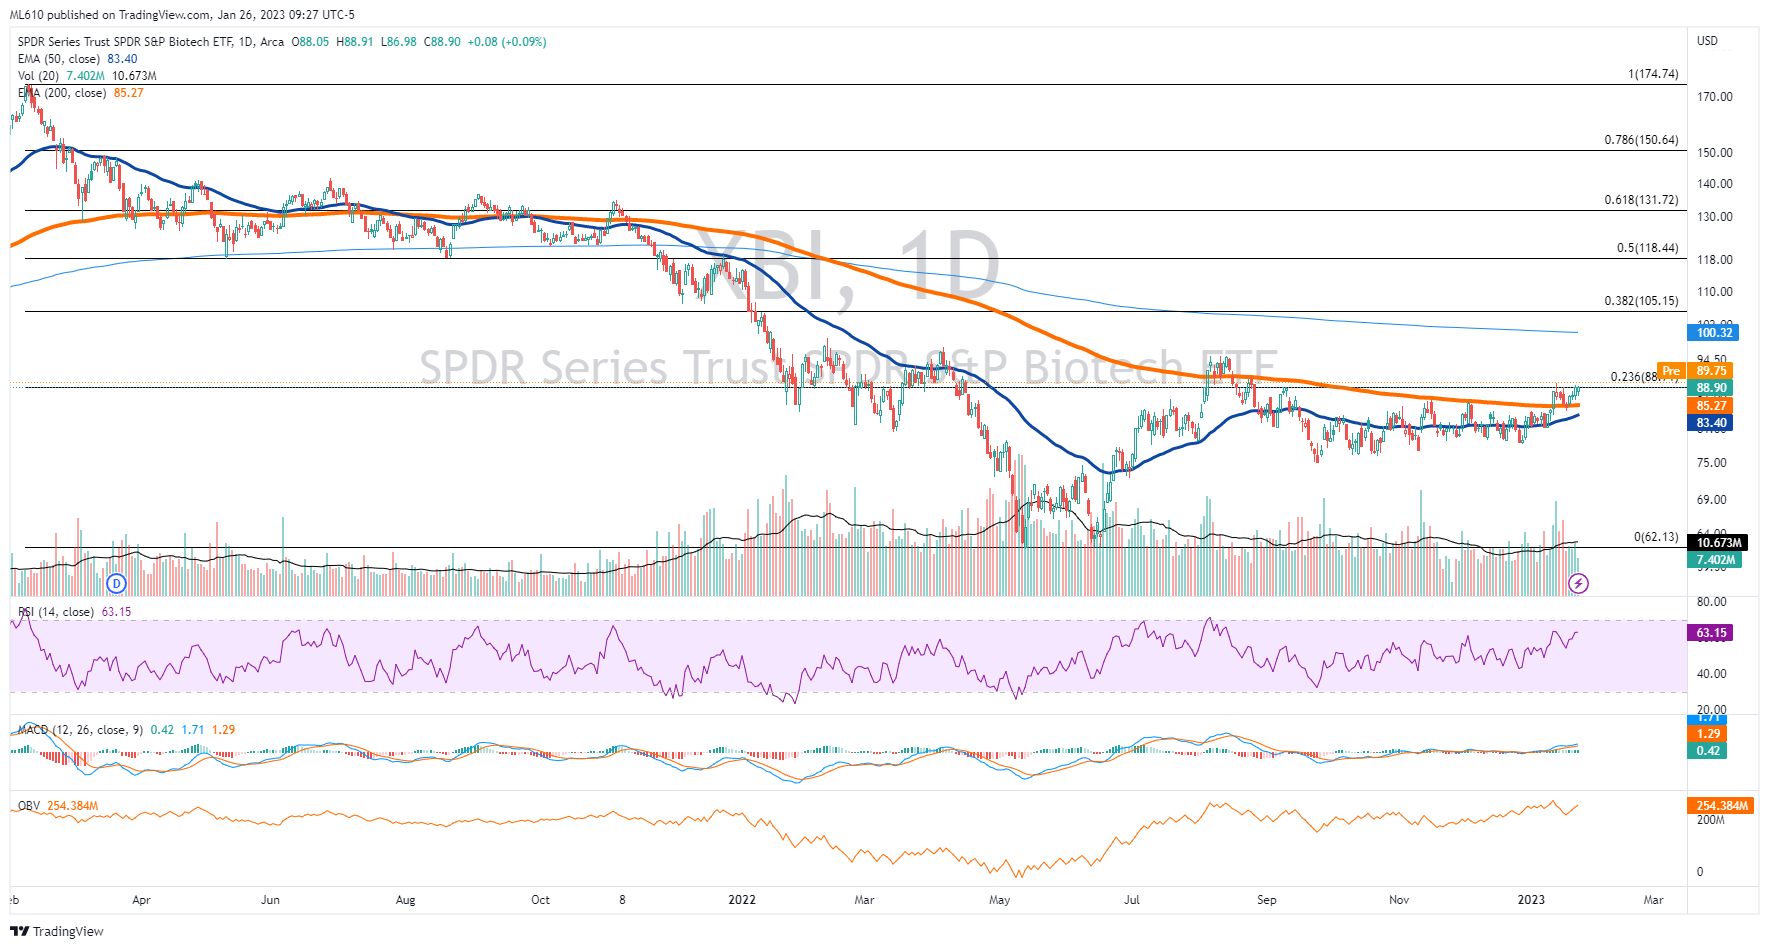The width and height of the screenshot is (1769, 949).
Task: Click the 110.00 price axis label
Action: pyautogui.click(x=1714, y=292)
